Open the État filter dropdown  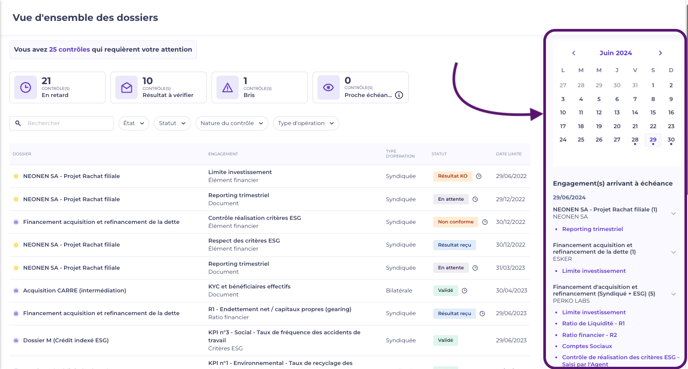pos(133,123)
